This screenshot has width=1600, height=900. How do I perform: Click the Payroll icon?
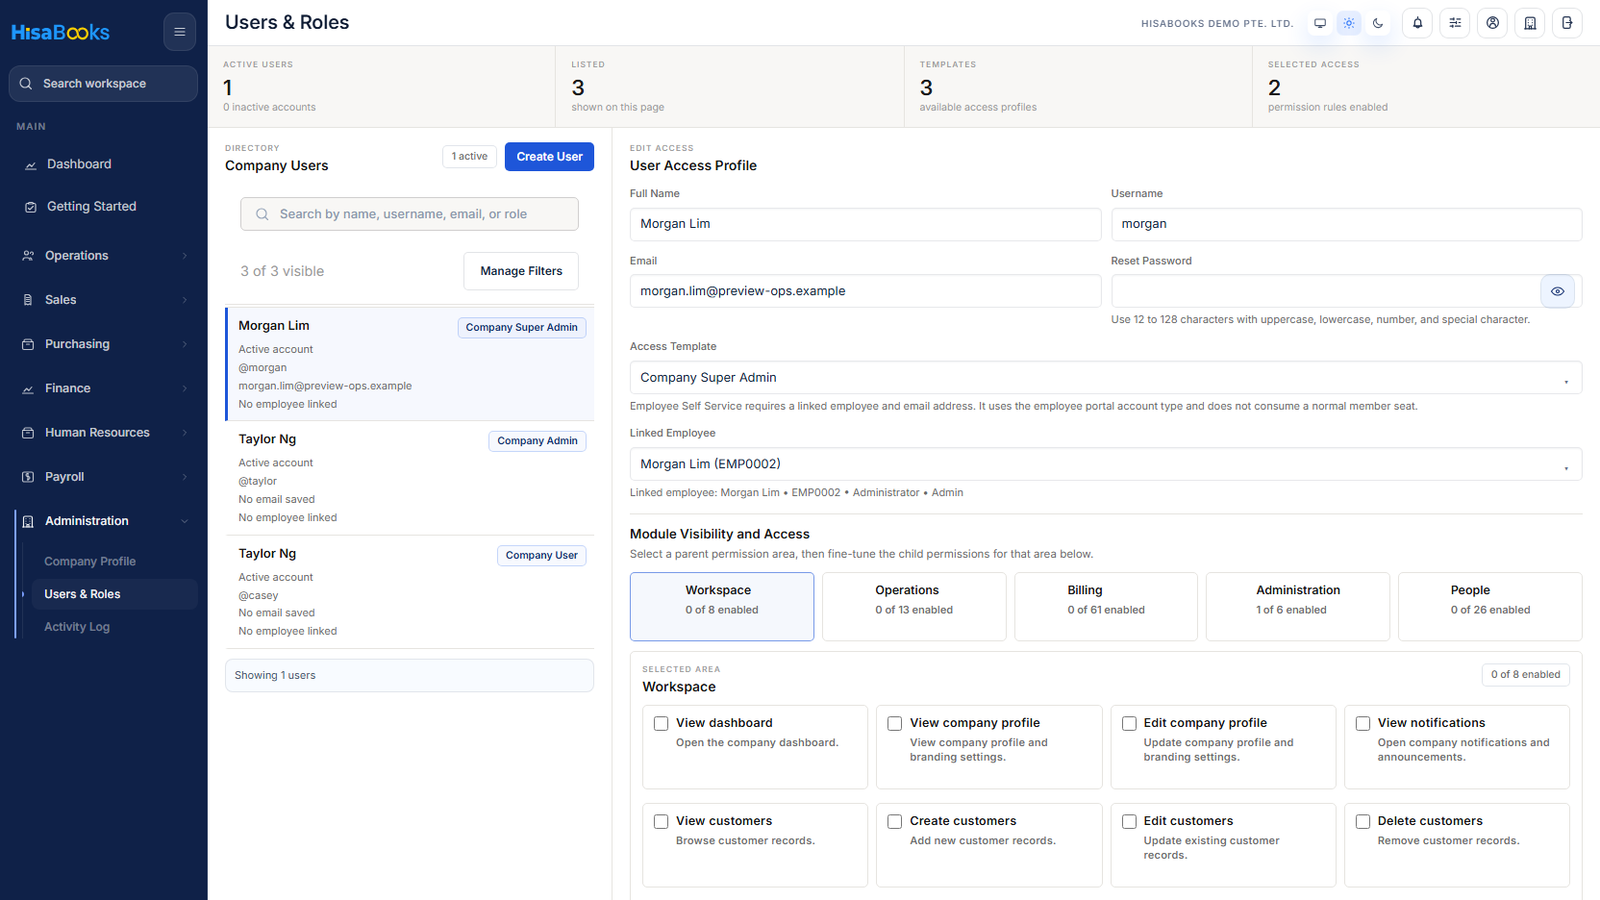click(x=28, y=477)
